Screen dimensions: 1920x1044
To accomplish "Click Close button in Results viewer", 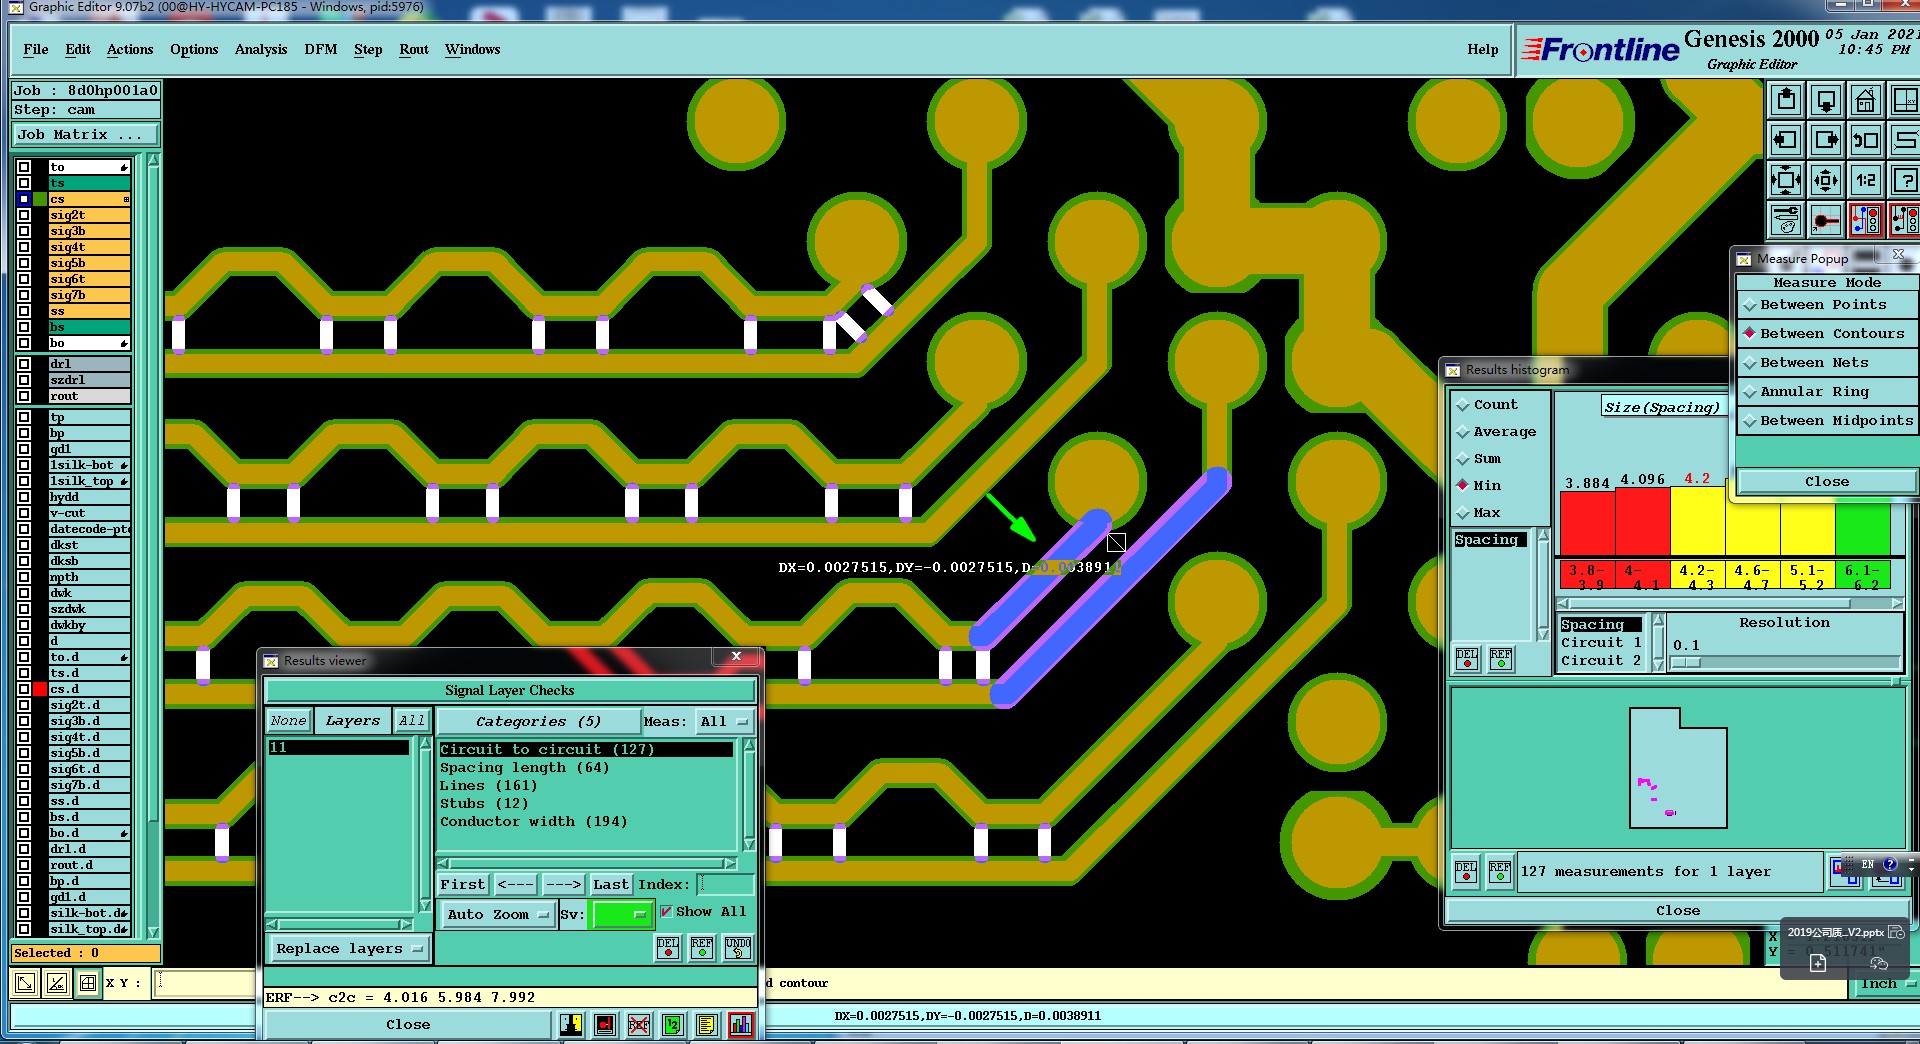I will pyautogui.click(x=408, y=1025).
